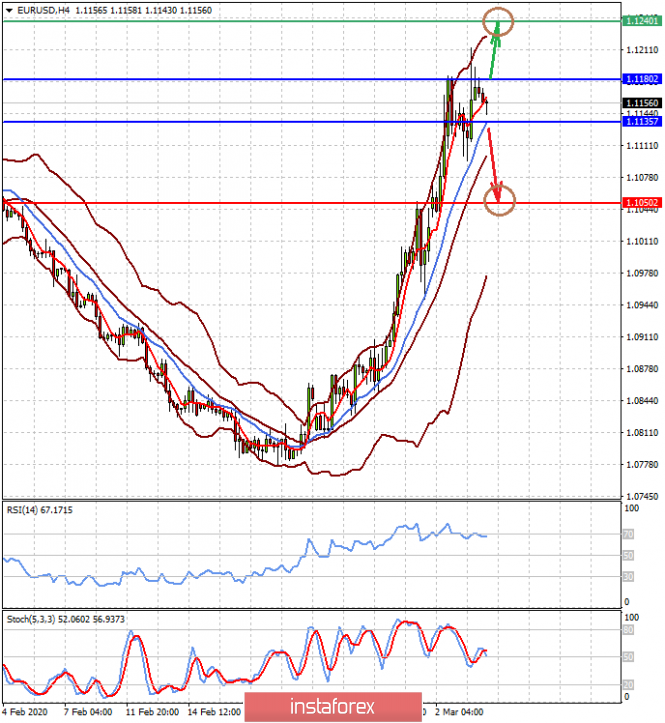This screenshot has width=665, height=723.
Task: Open the dropdown triangle next to EURUSD,H4
Action: pyautogui.click(x=9, y=10)
